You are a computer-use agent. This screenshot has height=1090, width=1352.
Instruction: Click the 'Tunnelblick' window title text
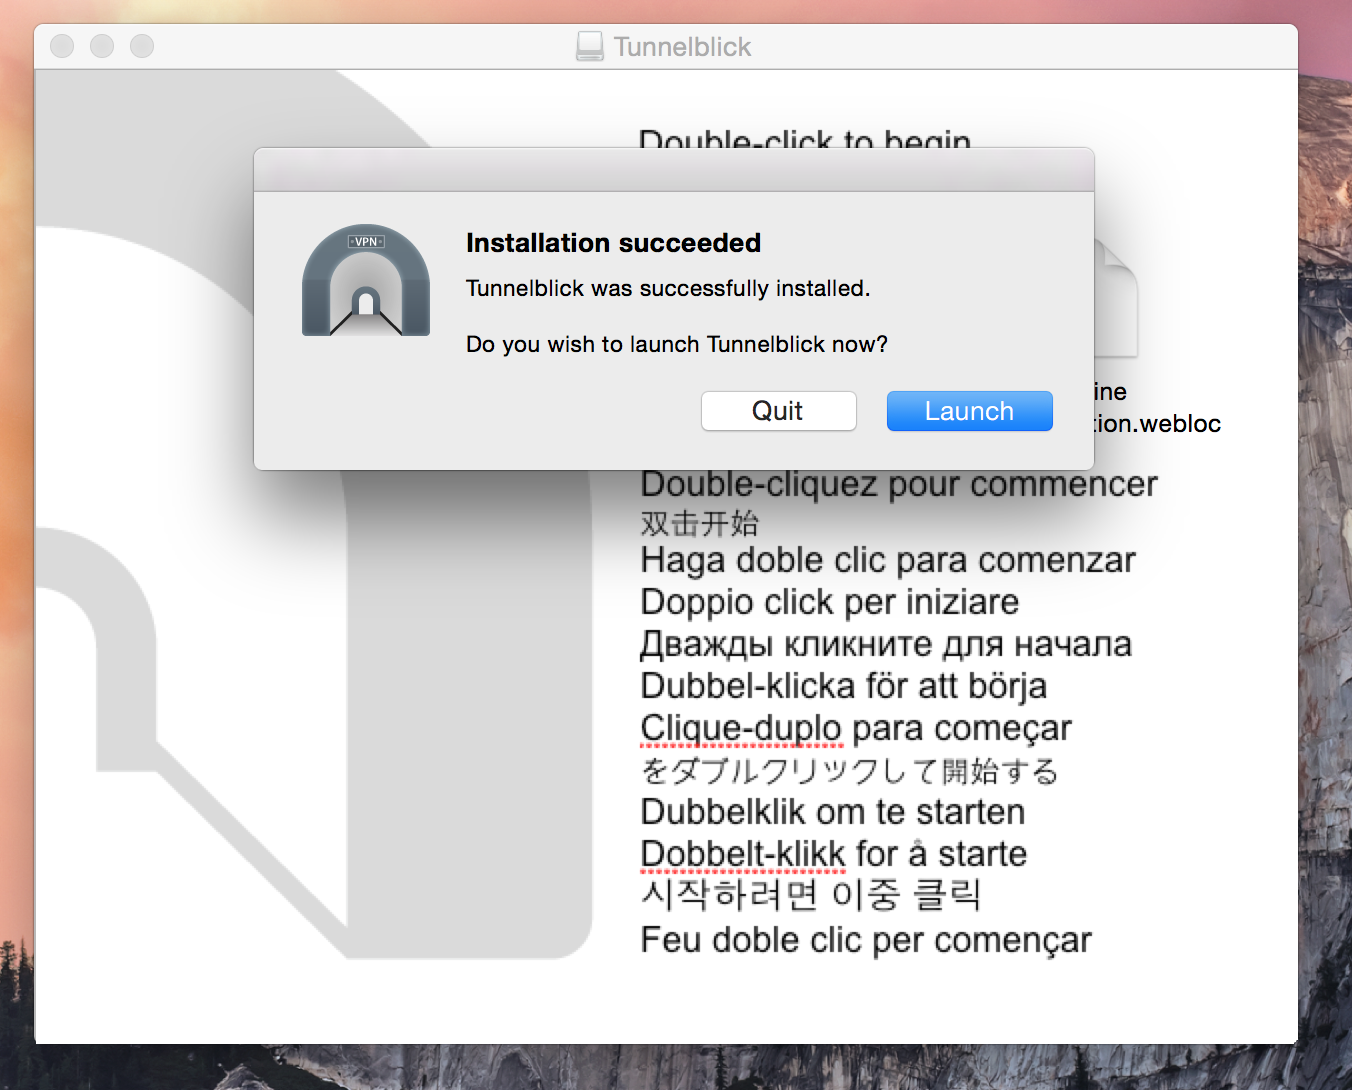point(682,47)
